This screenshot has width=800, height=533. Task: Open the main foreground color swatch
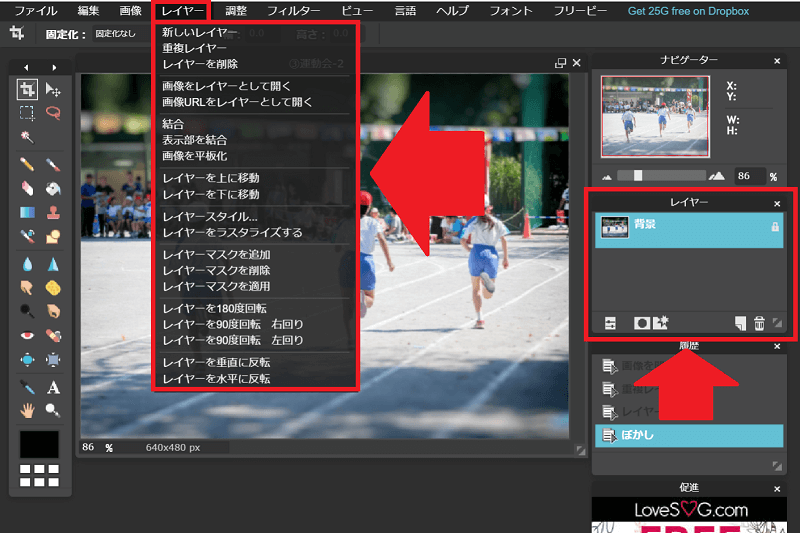coord(39,444)
